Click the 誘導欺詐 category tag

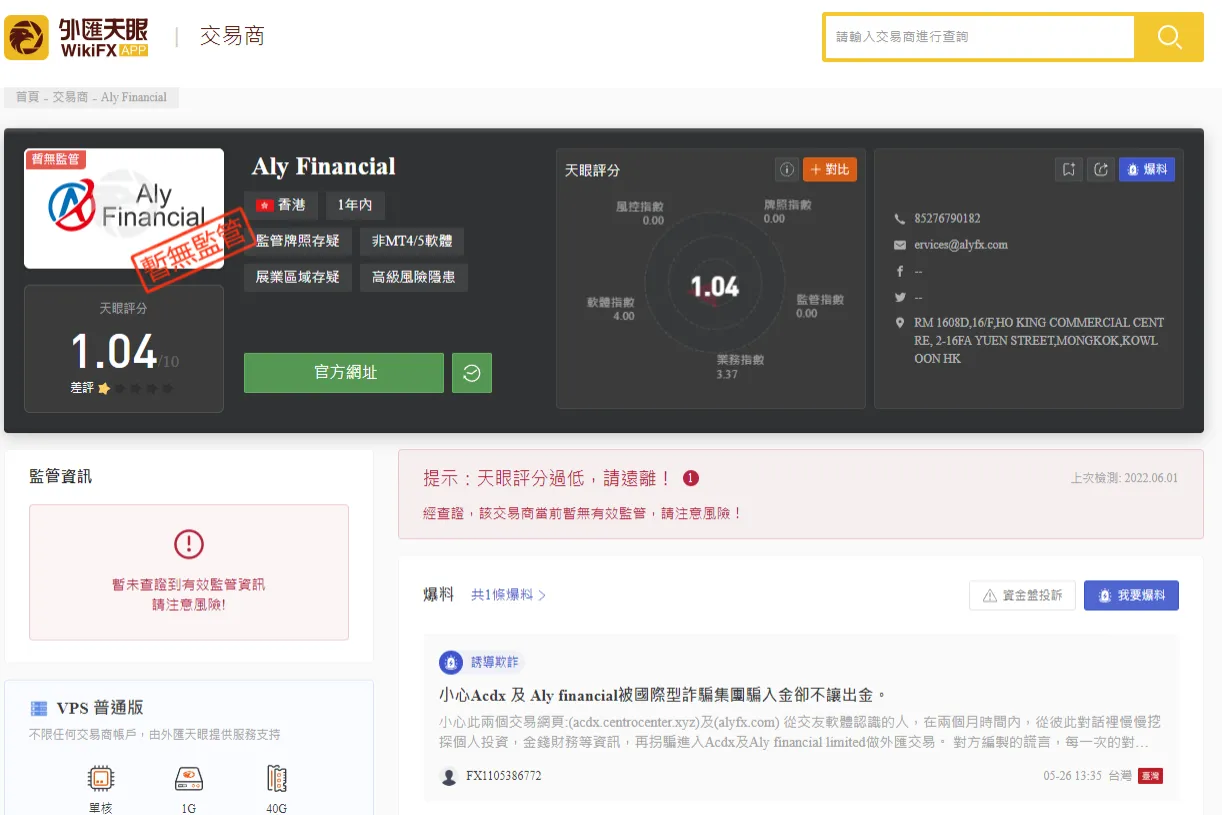[481, 662]
